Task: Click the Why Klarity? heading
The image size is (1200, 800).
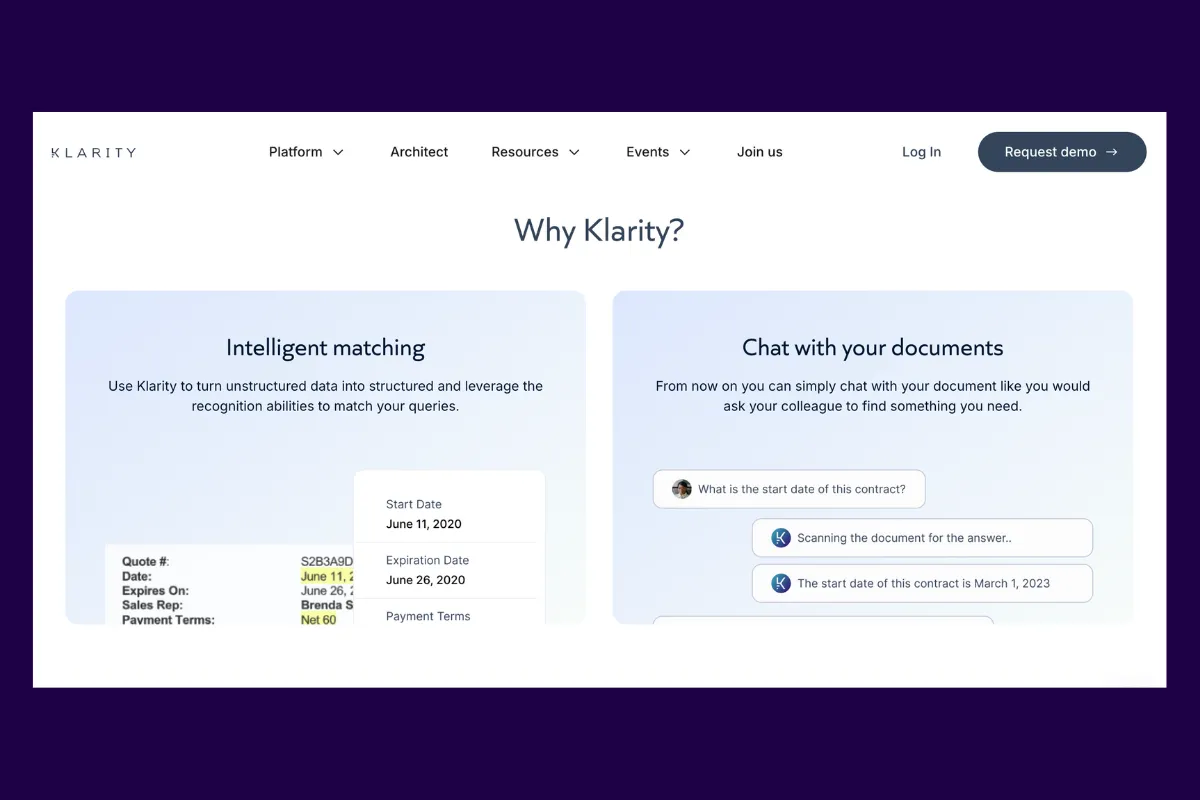Action: click(x=599, y=231)
